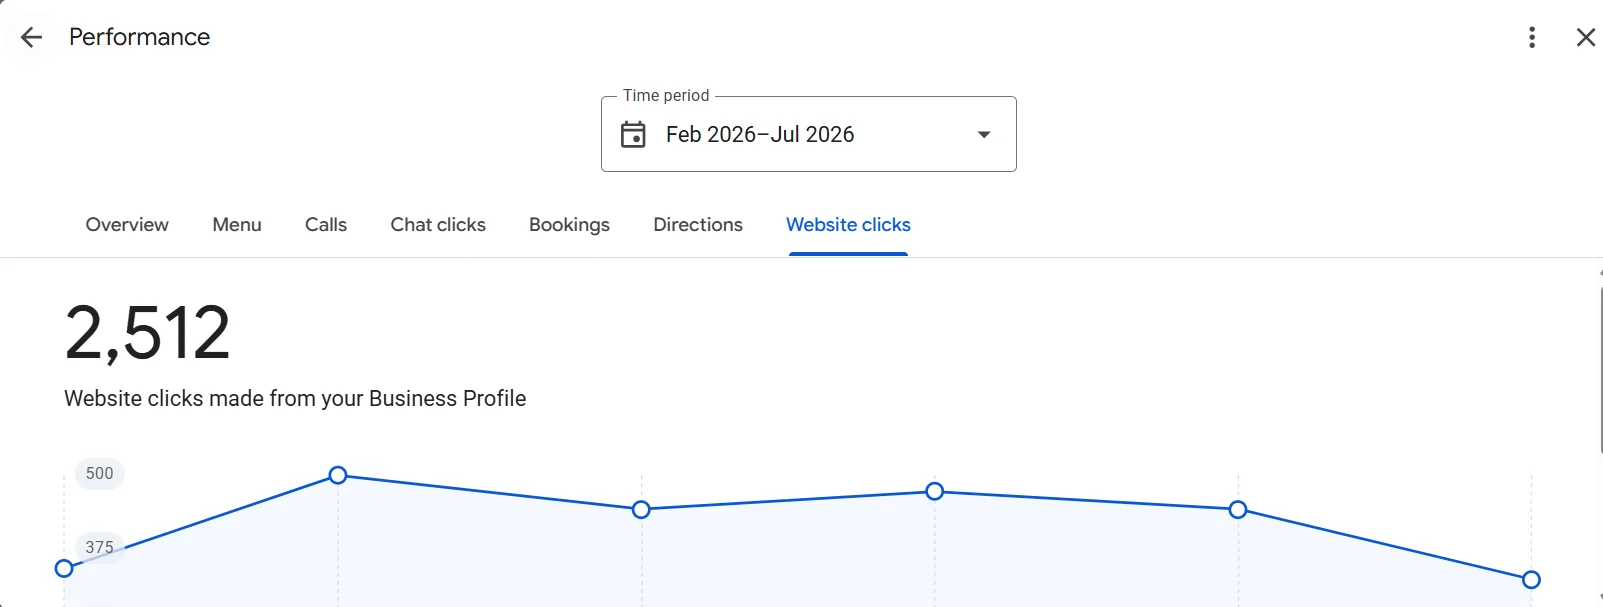This screenshot has width=1603, height=607.
Task: Open the Feb 2026–Jul 2026 date range selector
Action: [x=809, y=134]
